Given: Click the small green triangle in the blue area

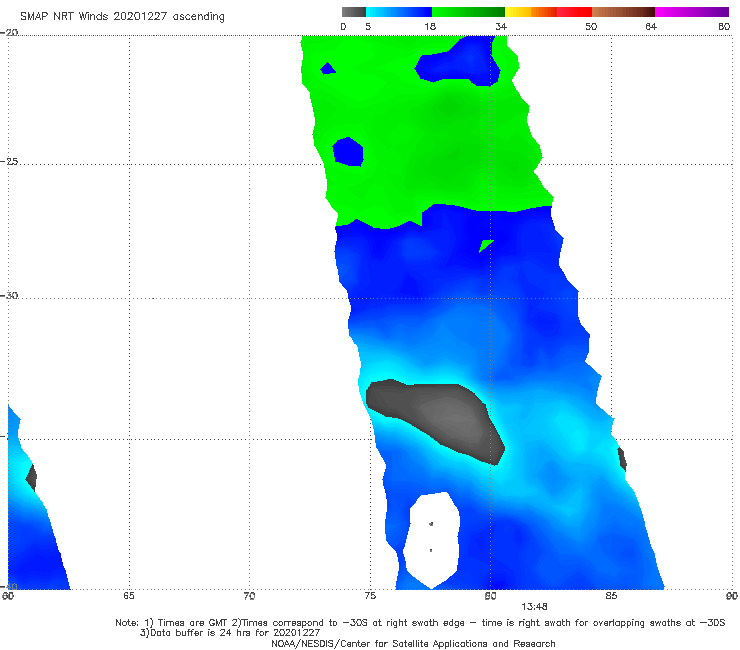Looking at the screenshot, I should [486, 245].
